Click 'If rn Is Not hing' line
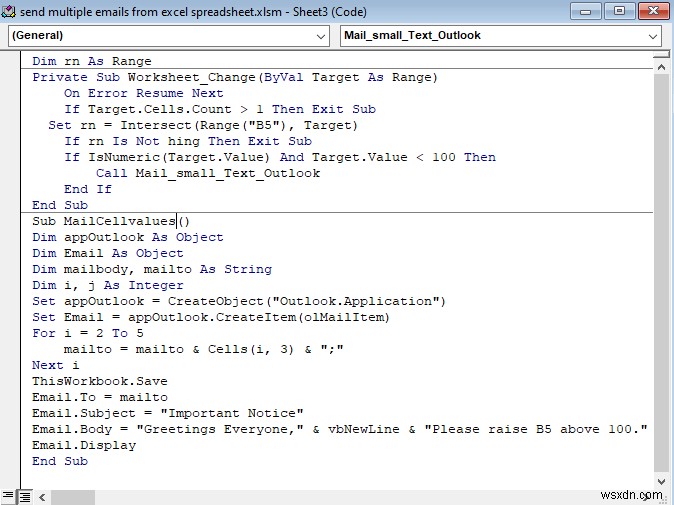 click(188, 141)
